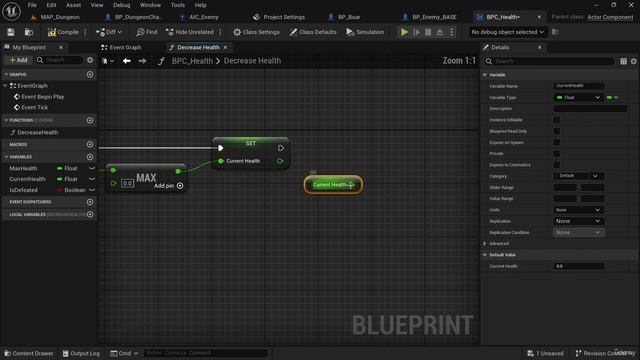Screen dimensions: 640x360
Task: Open the Compile options menu
Action: (x=85, y=32)
